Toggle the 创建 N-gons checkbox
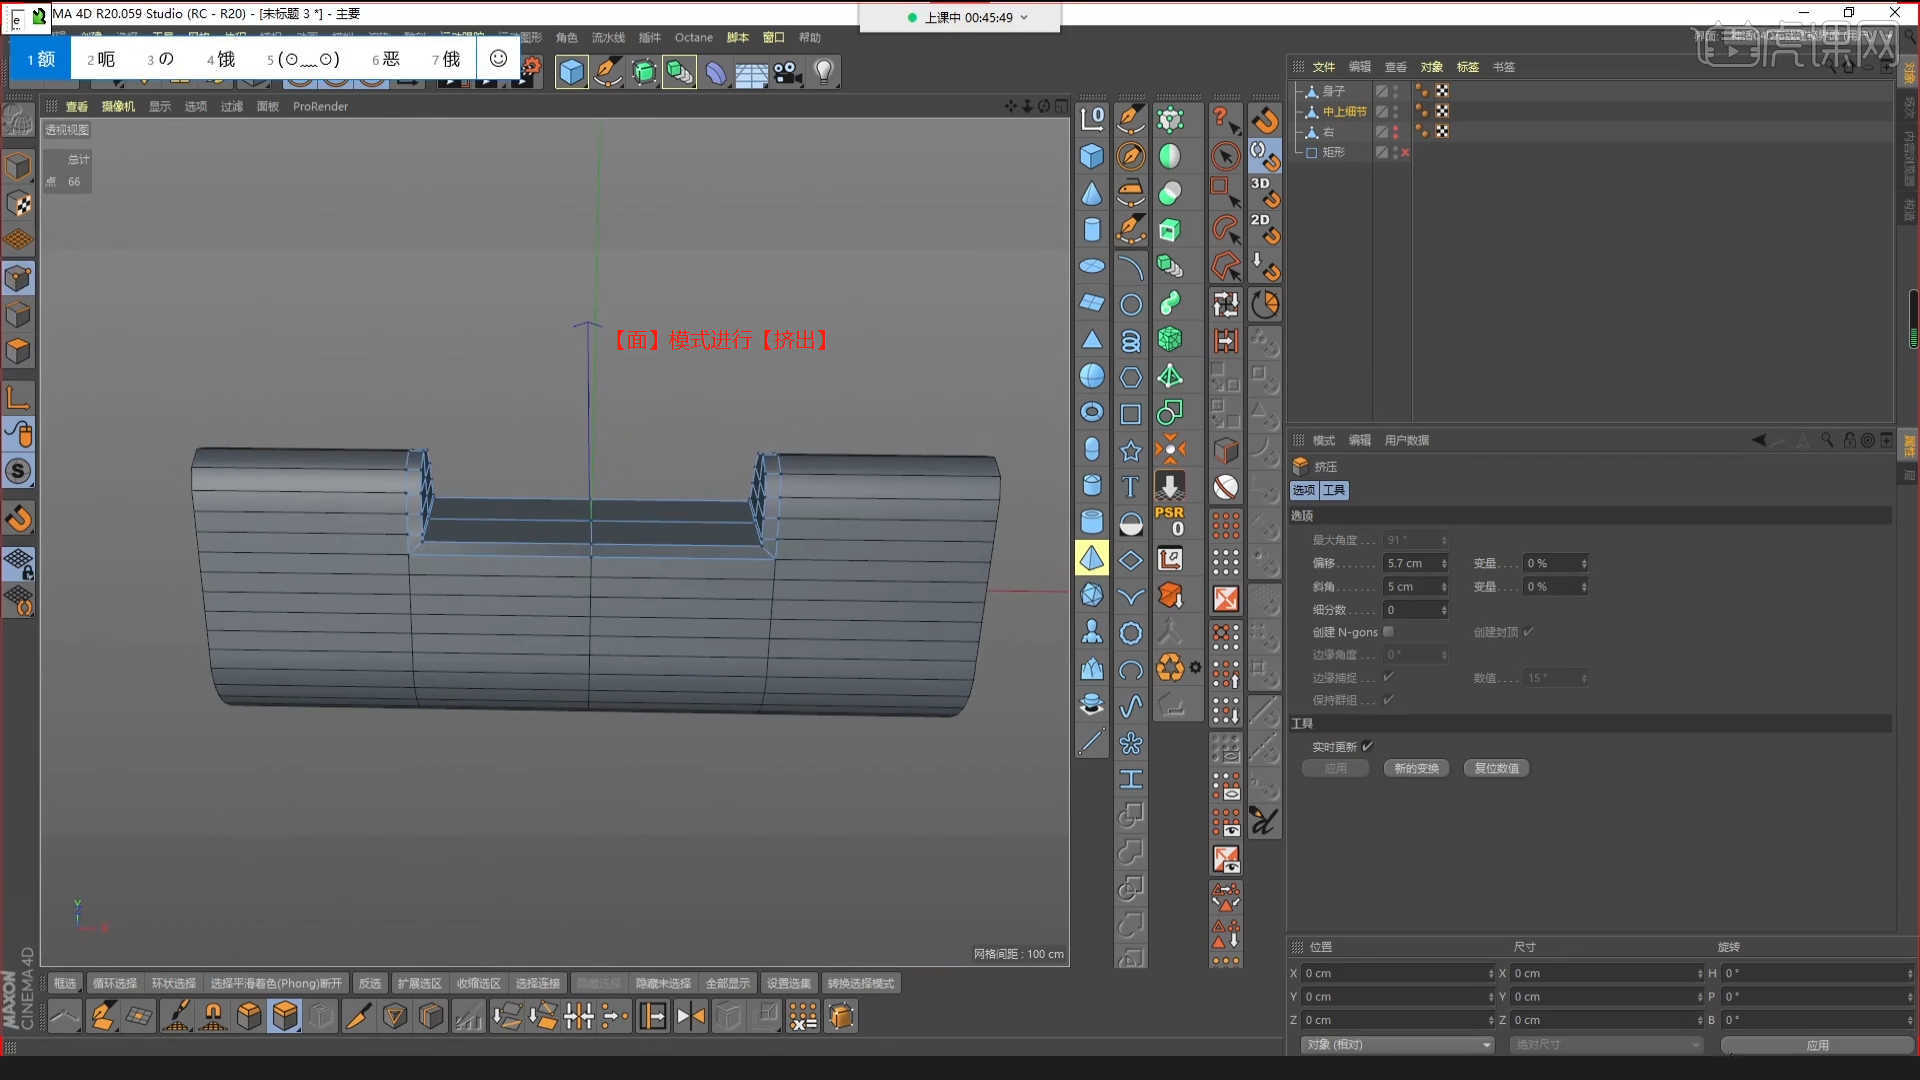Viewport: 1920px width, 1080px height. coord(1388,632)
